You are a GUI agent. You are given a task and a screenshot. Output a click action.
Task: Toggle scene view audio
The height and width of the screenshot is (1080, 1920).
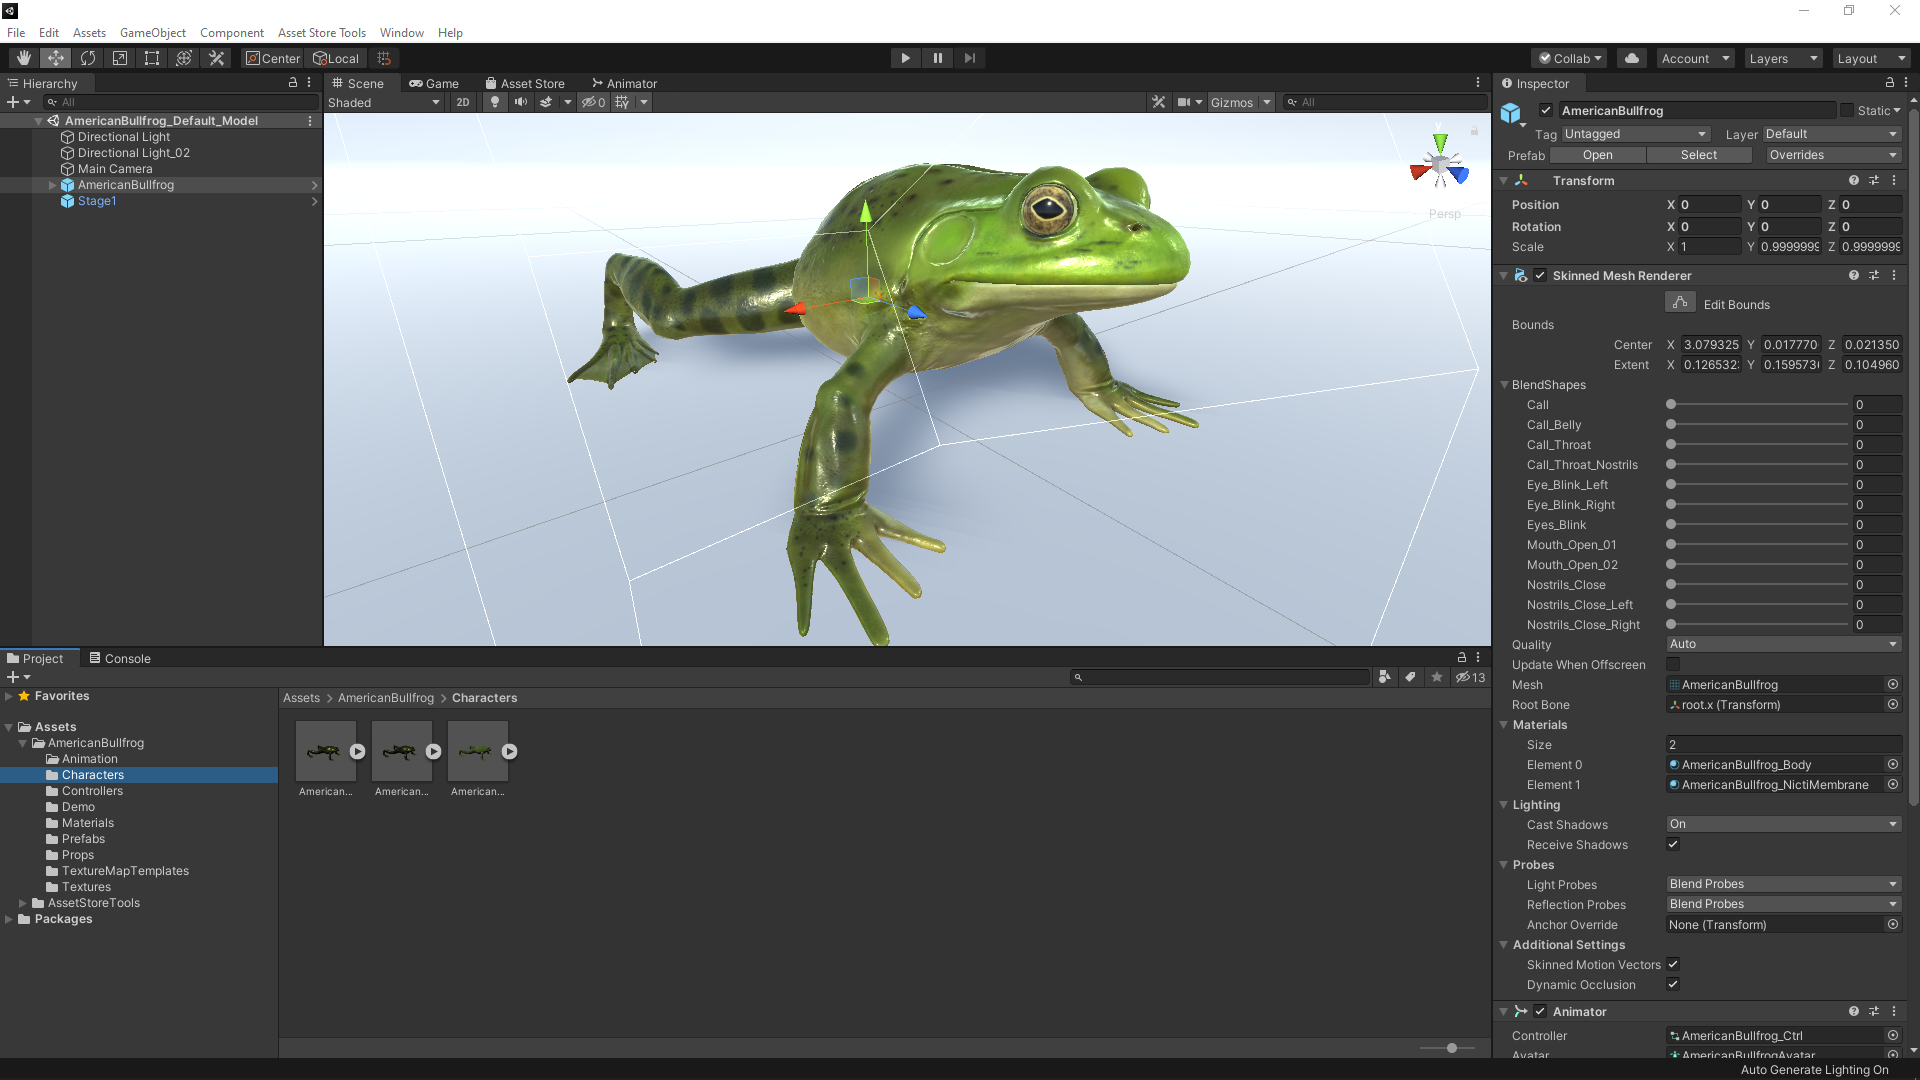click(x=520, y=102)
